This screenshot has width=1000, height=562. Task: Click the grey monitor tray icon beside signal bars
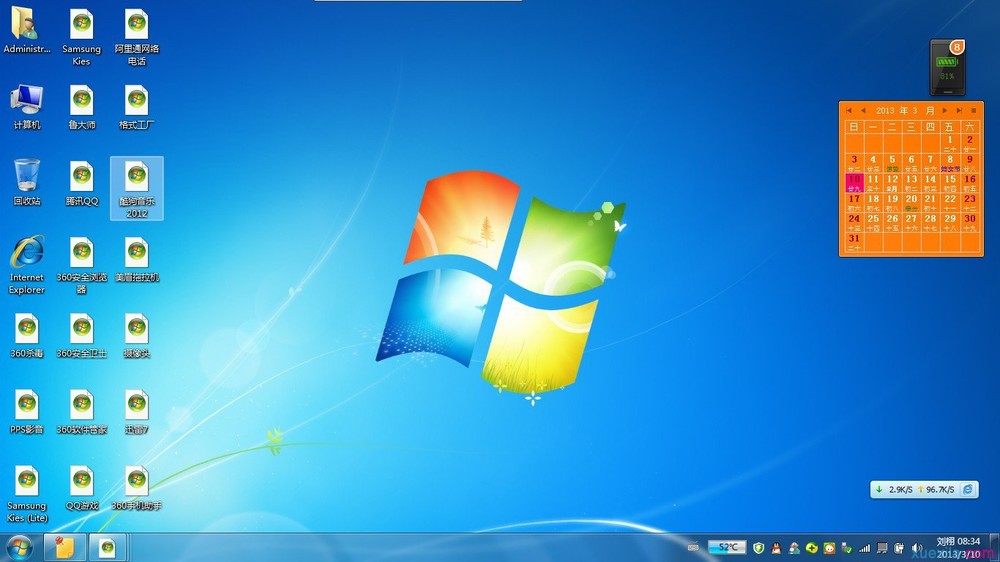click(882, 548)
